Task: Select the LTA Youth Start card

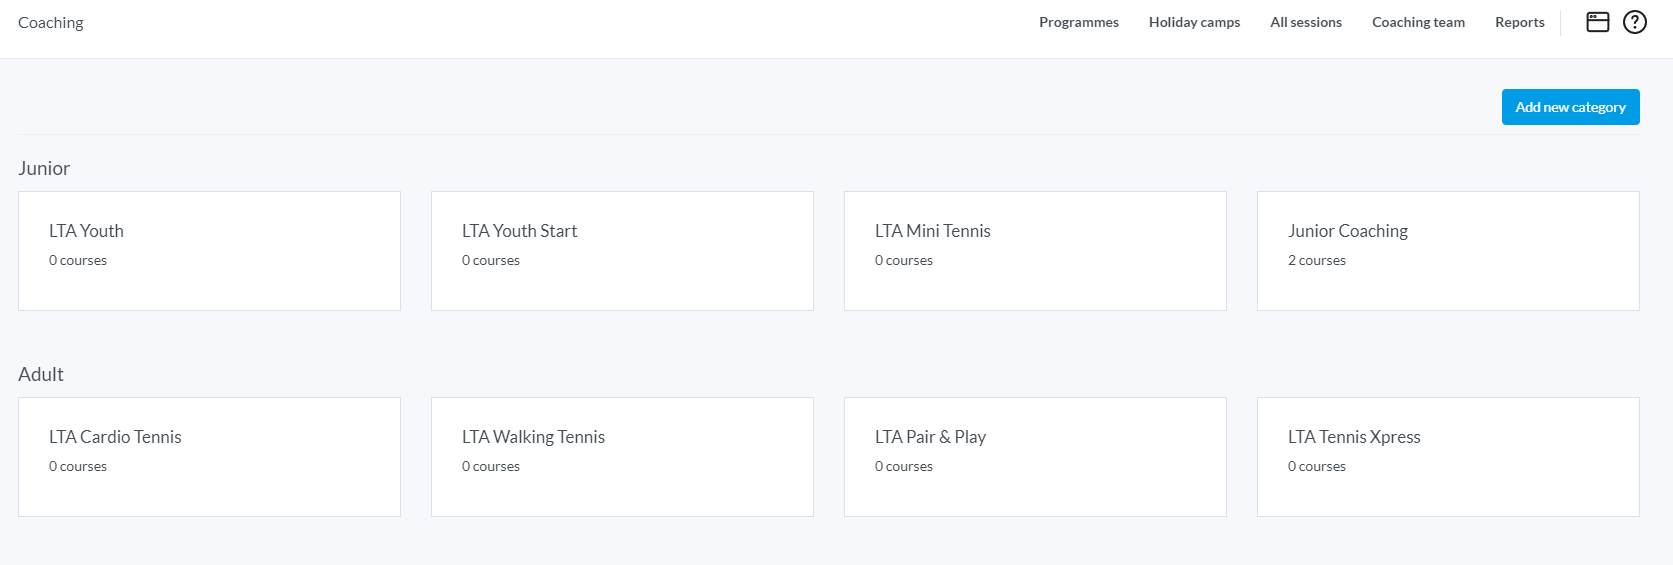Action: (622, 250)
